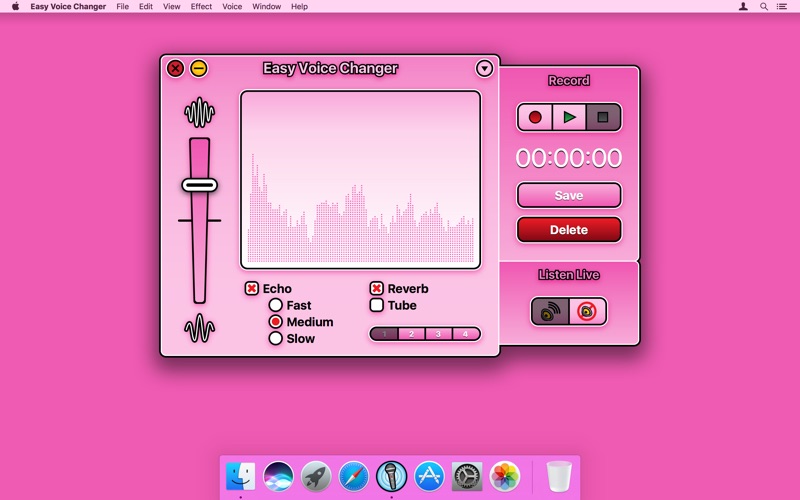The image size is (800, 500).
Task: Click the red Delete button
Action: point(568,229)
